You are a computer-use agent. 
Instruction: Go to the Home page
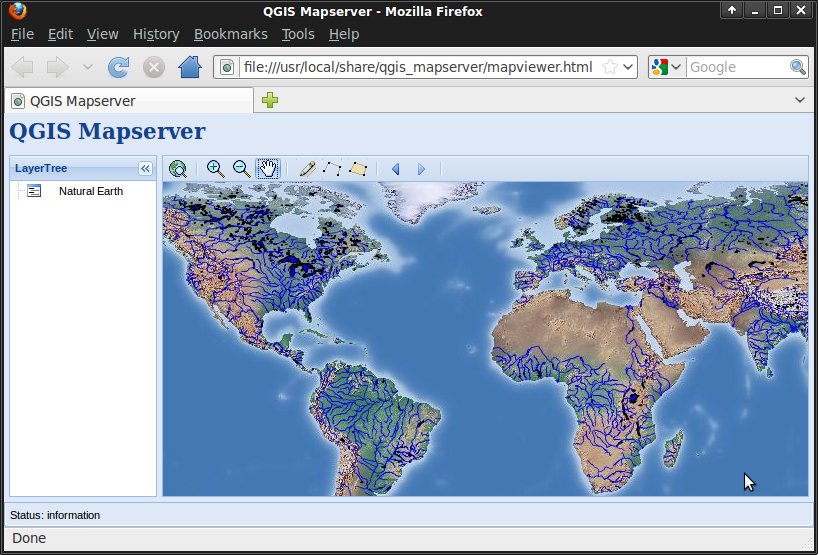coord(190,67)
